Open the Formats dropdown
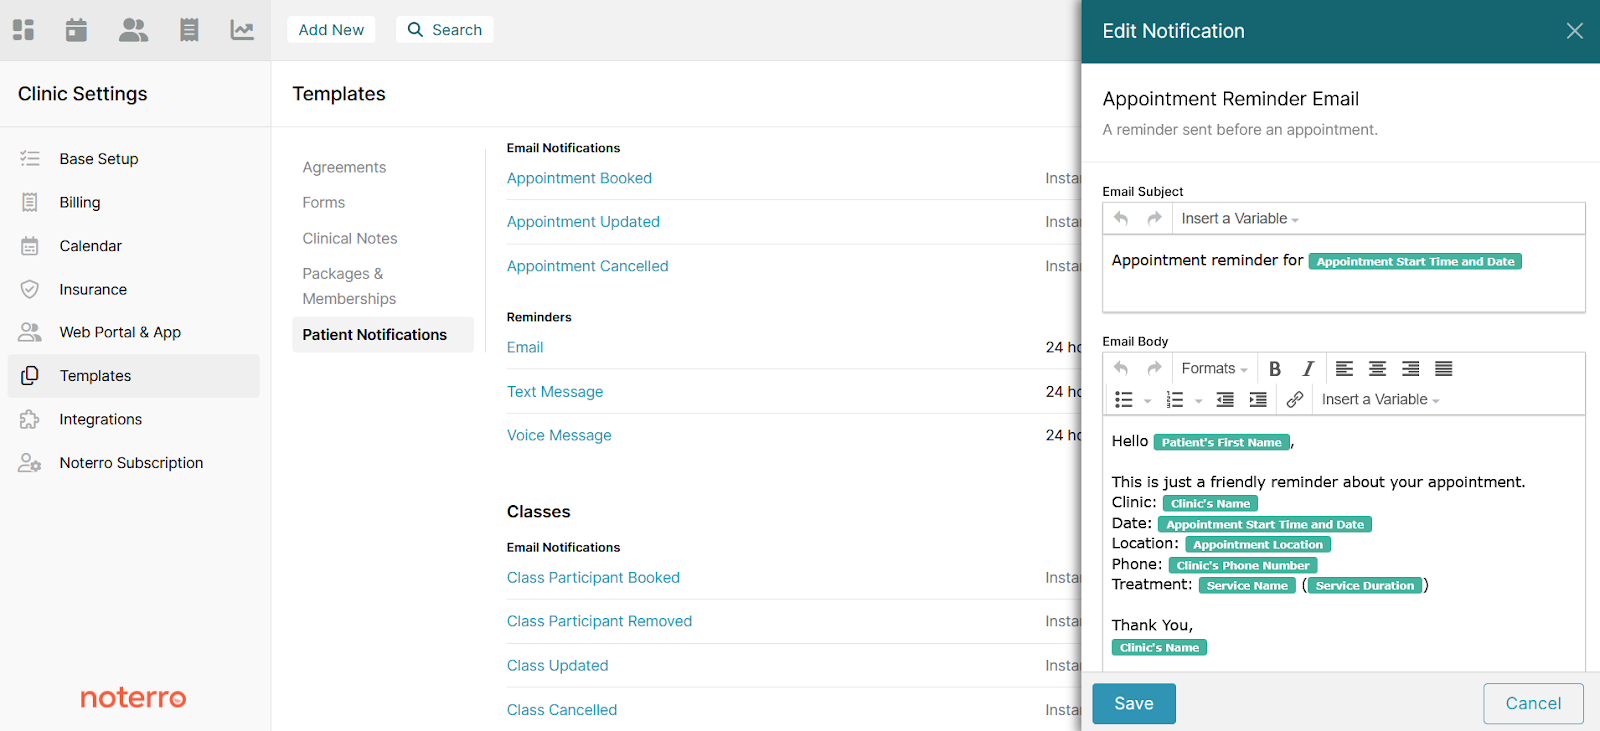Image resolution: width=1600 pixels, height=731 pixels. click(1214, 368)
